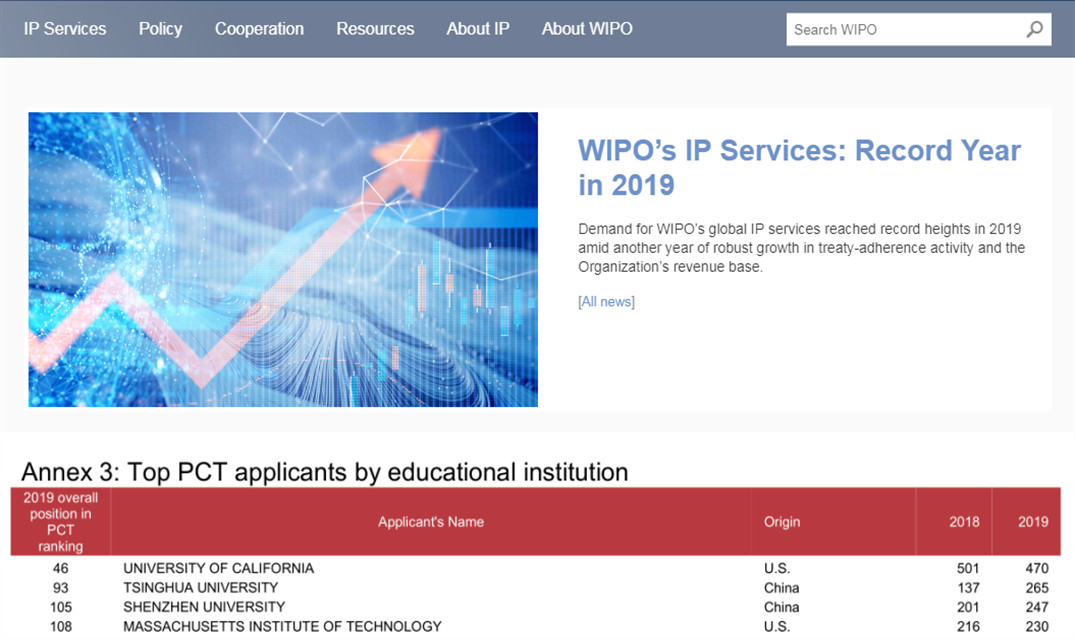The image size is (1075, 639).
Task: Click 2019 value 230 for MIT
Action: [x=1037, y=626]
